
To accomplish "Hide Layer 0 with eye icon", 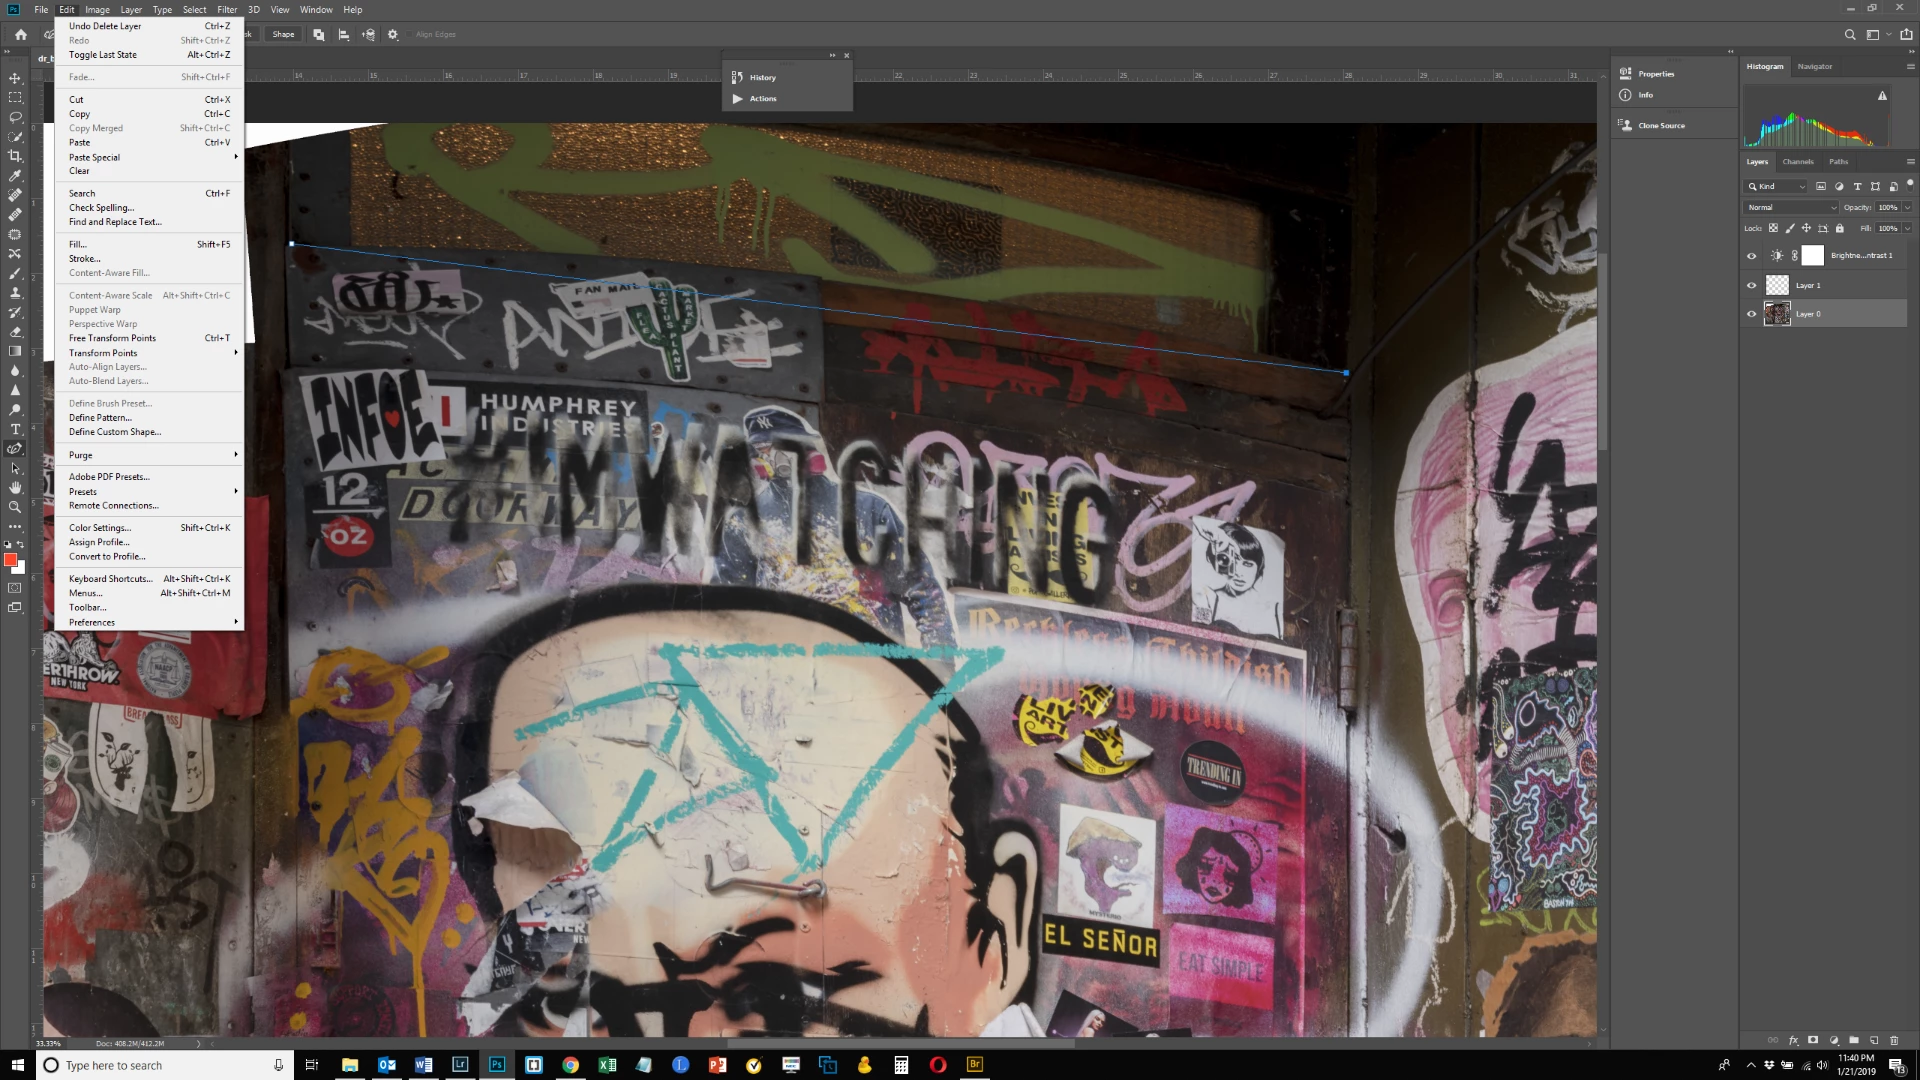I will 1751,314.
